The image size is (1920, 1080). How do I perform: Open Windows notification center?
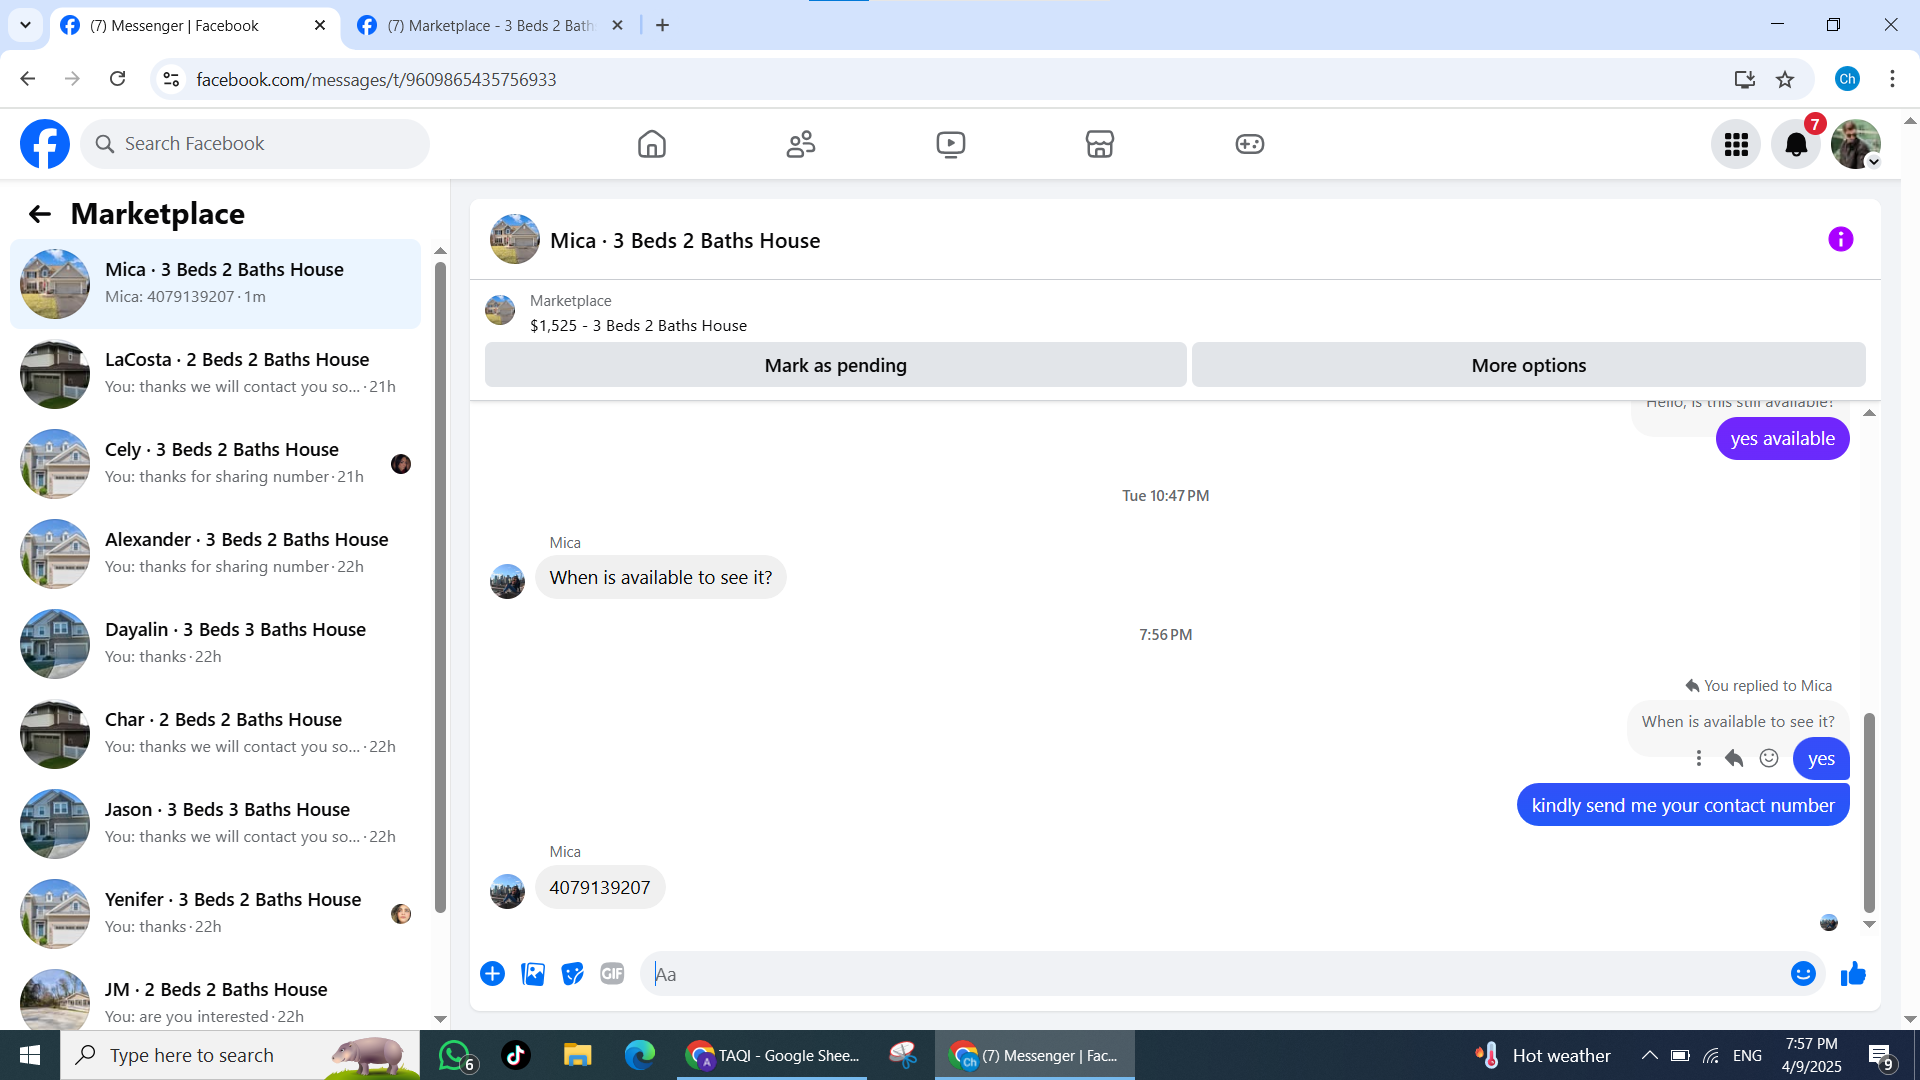pyautogui.click(x=1880, y=1055)
